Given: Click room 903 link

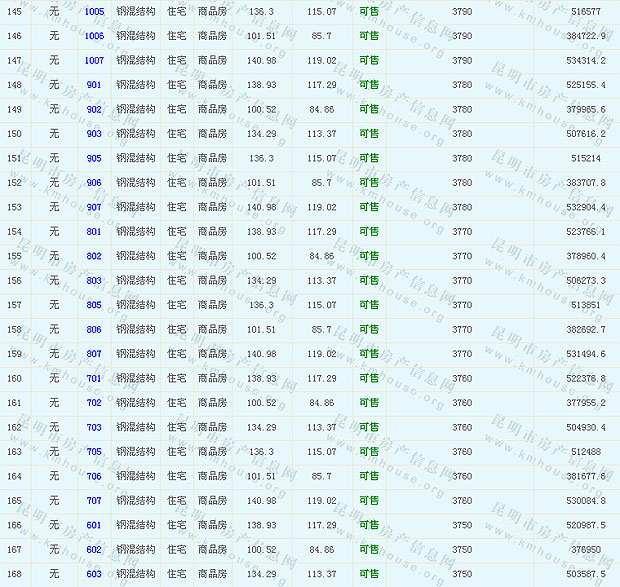Looking at the screenshot, I should click(94, 134).
